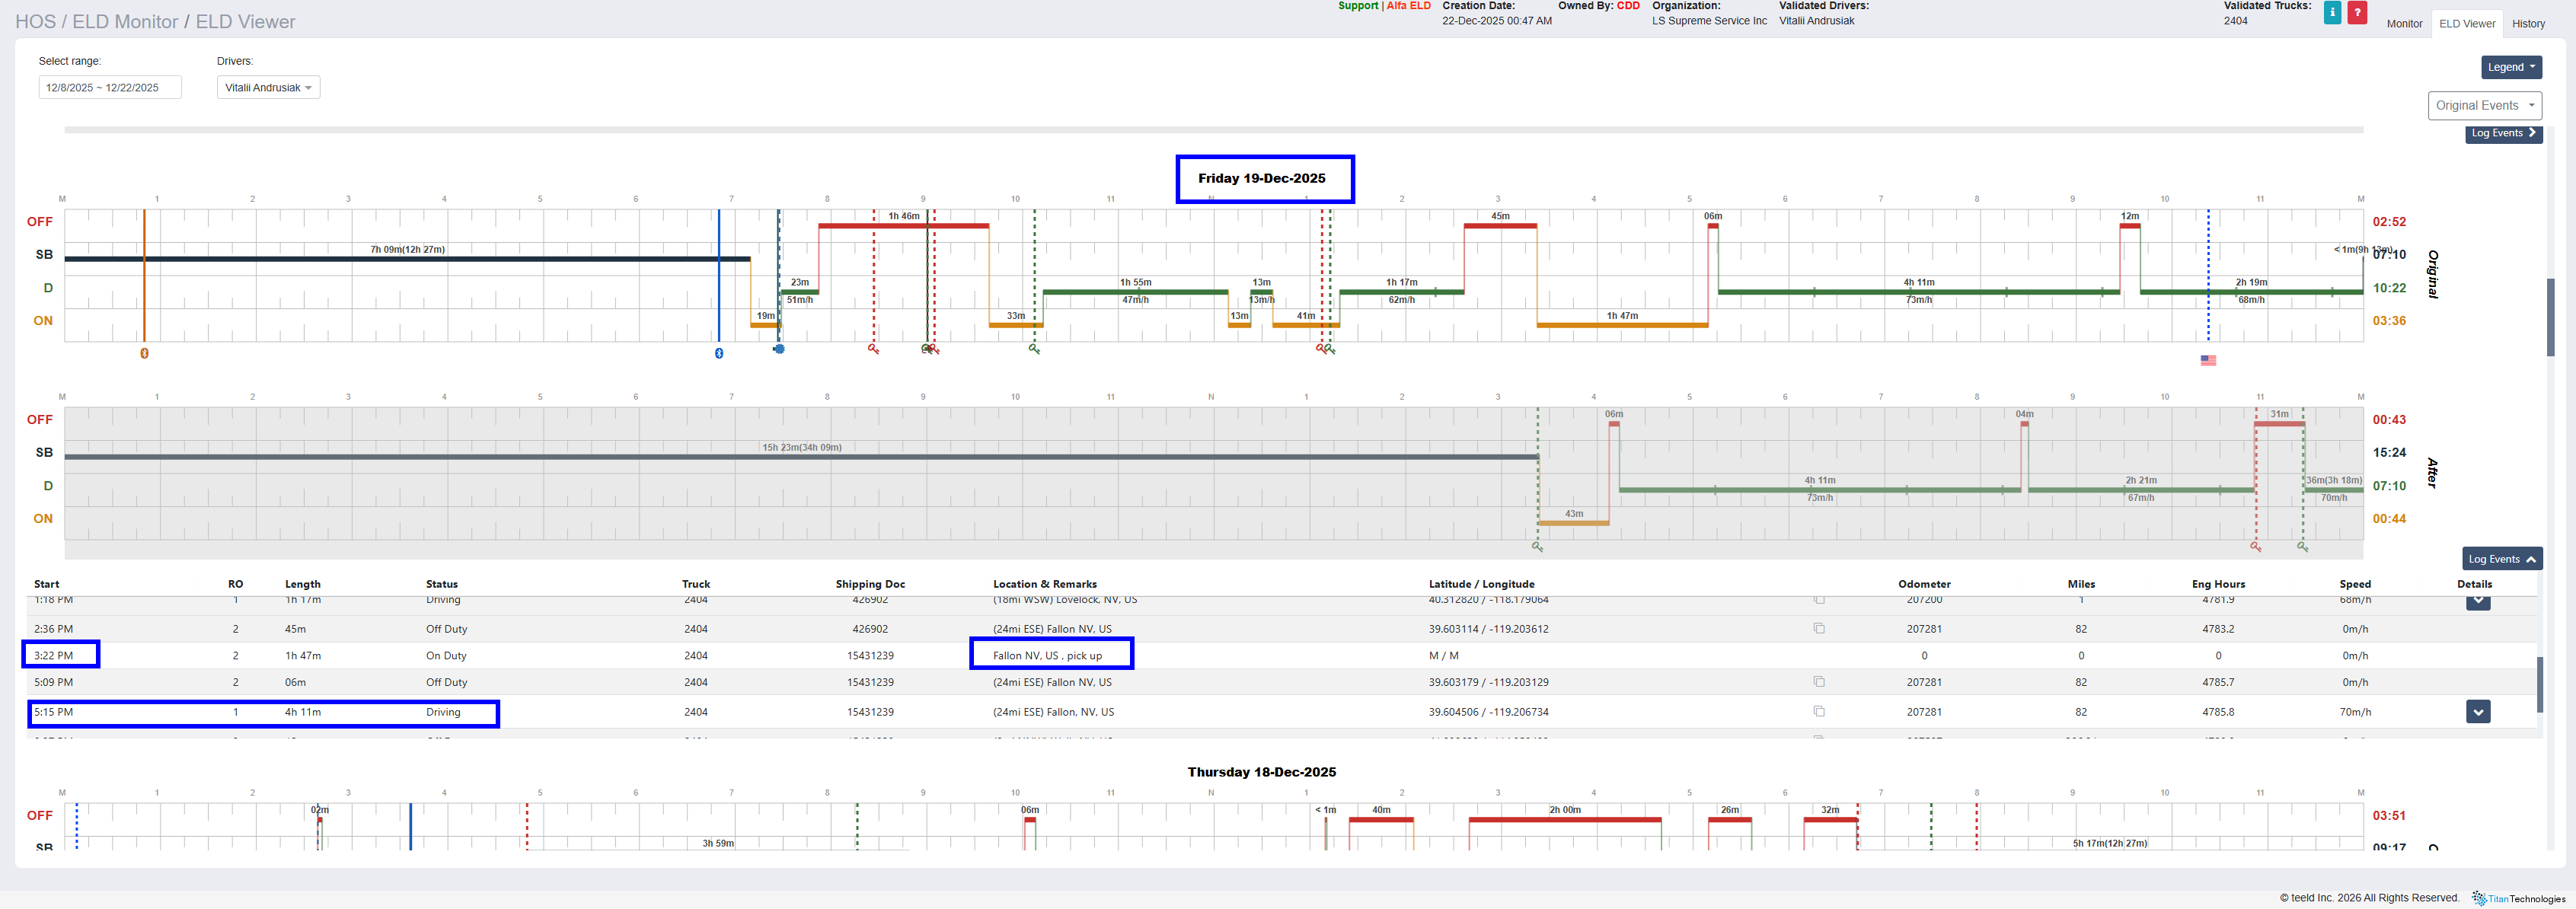The width and height of the screenshot is (2576, 909).
Task: Open the Original Events dropdown
Action: 2484,105
